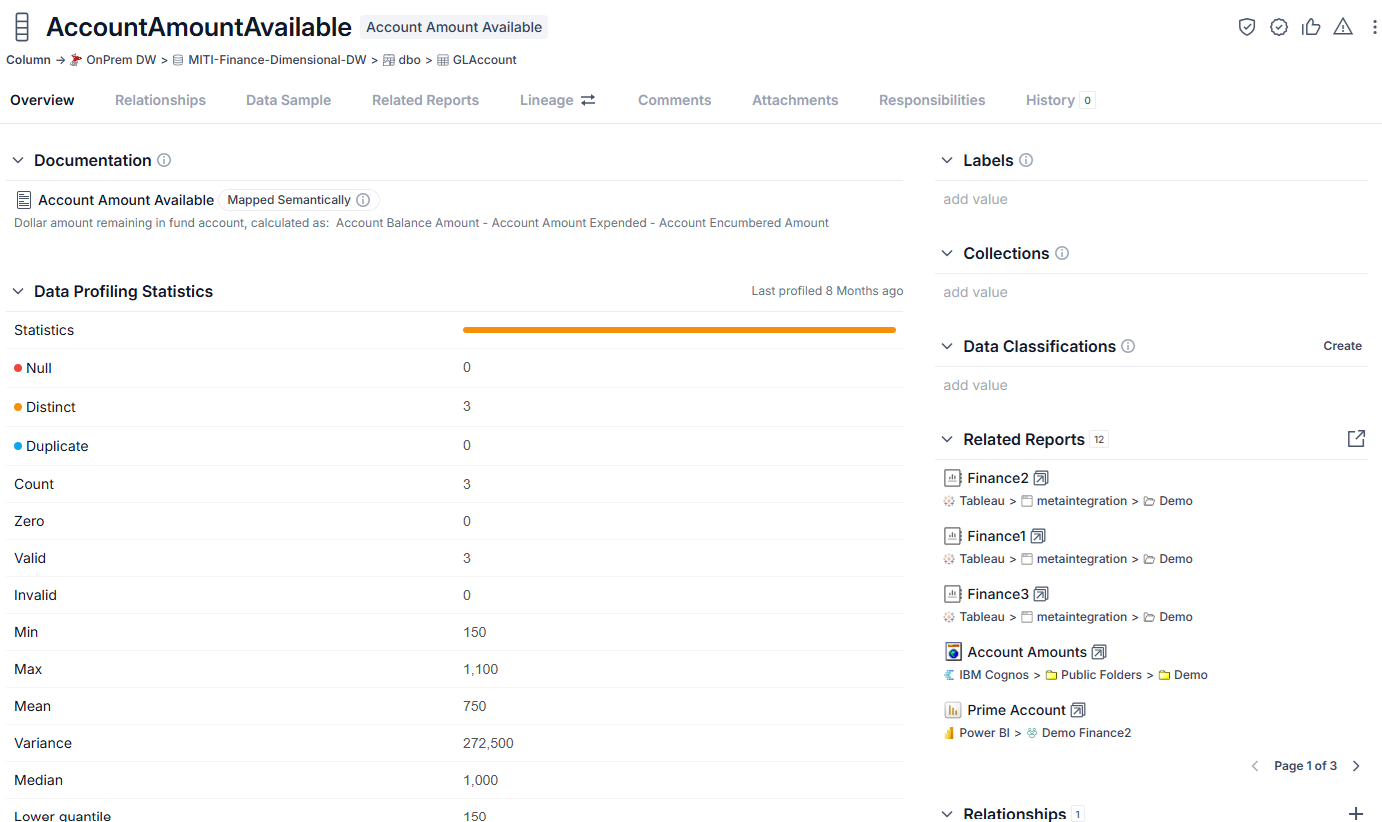Collapse the Data Profiling Statistics section

pyautogui.click(x=18, y=291)
